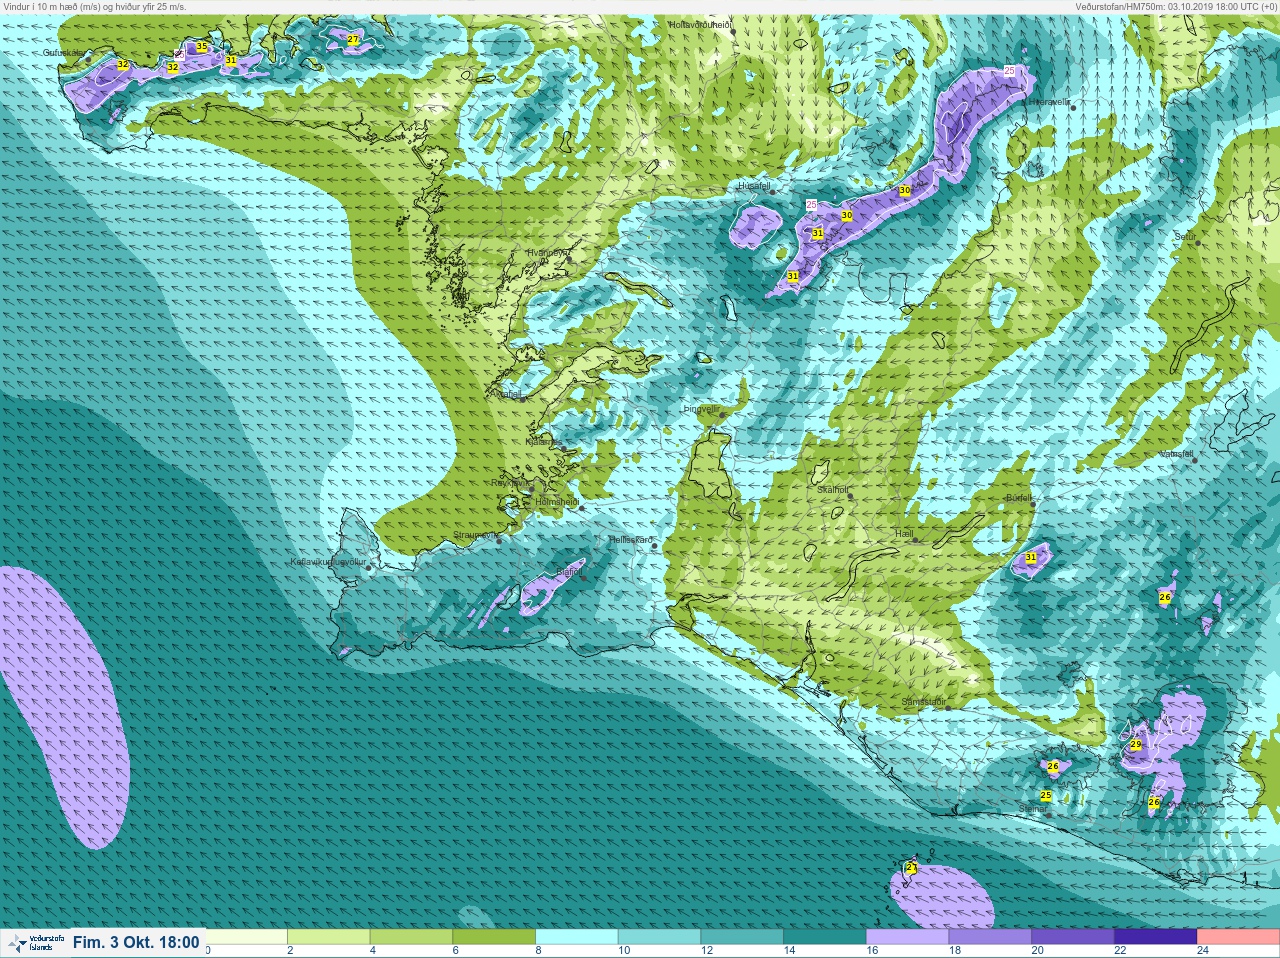Select the 0–2 m/s pale yellow legend swatch

pos(248,937)
